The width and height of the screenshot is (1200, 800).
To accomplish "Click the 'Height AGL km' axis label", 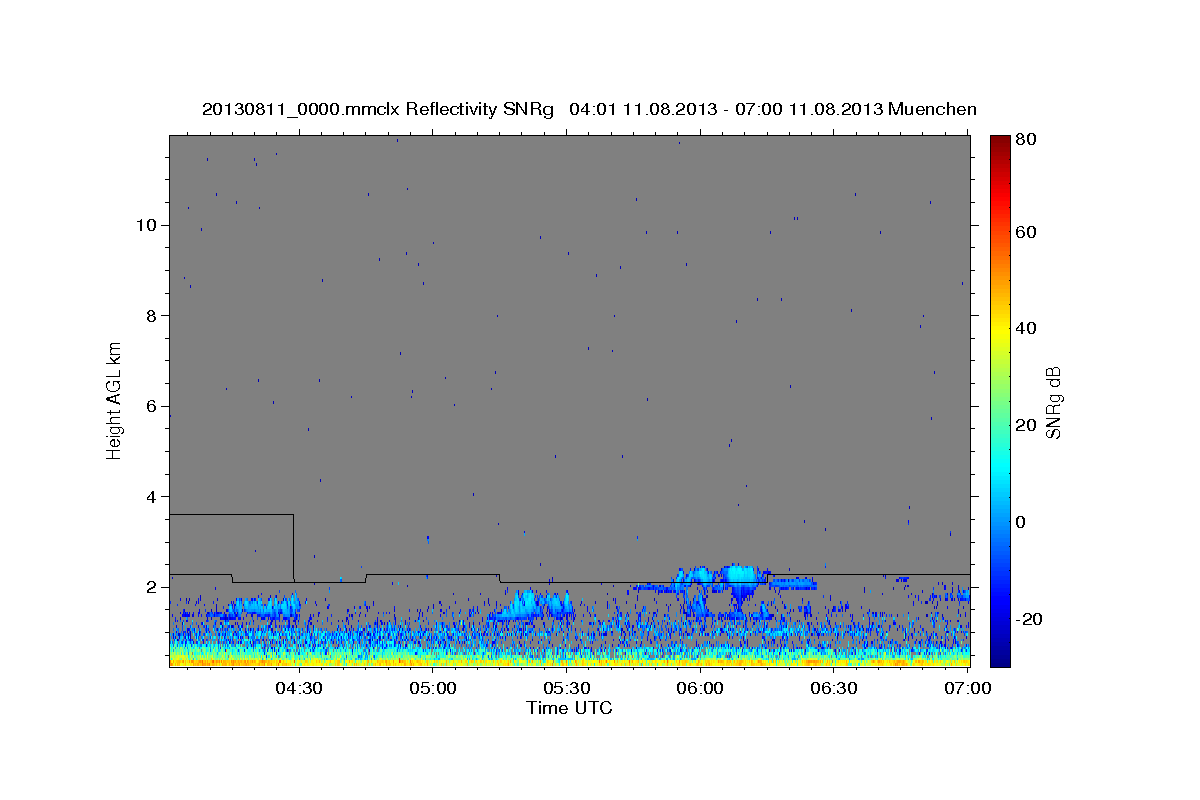I will pyautogui.click(x=114, y=400).
